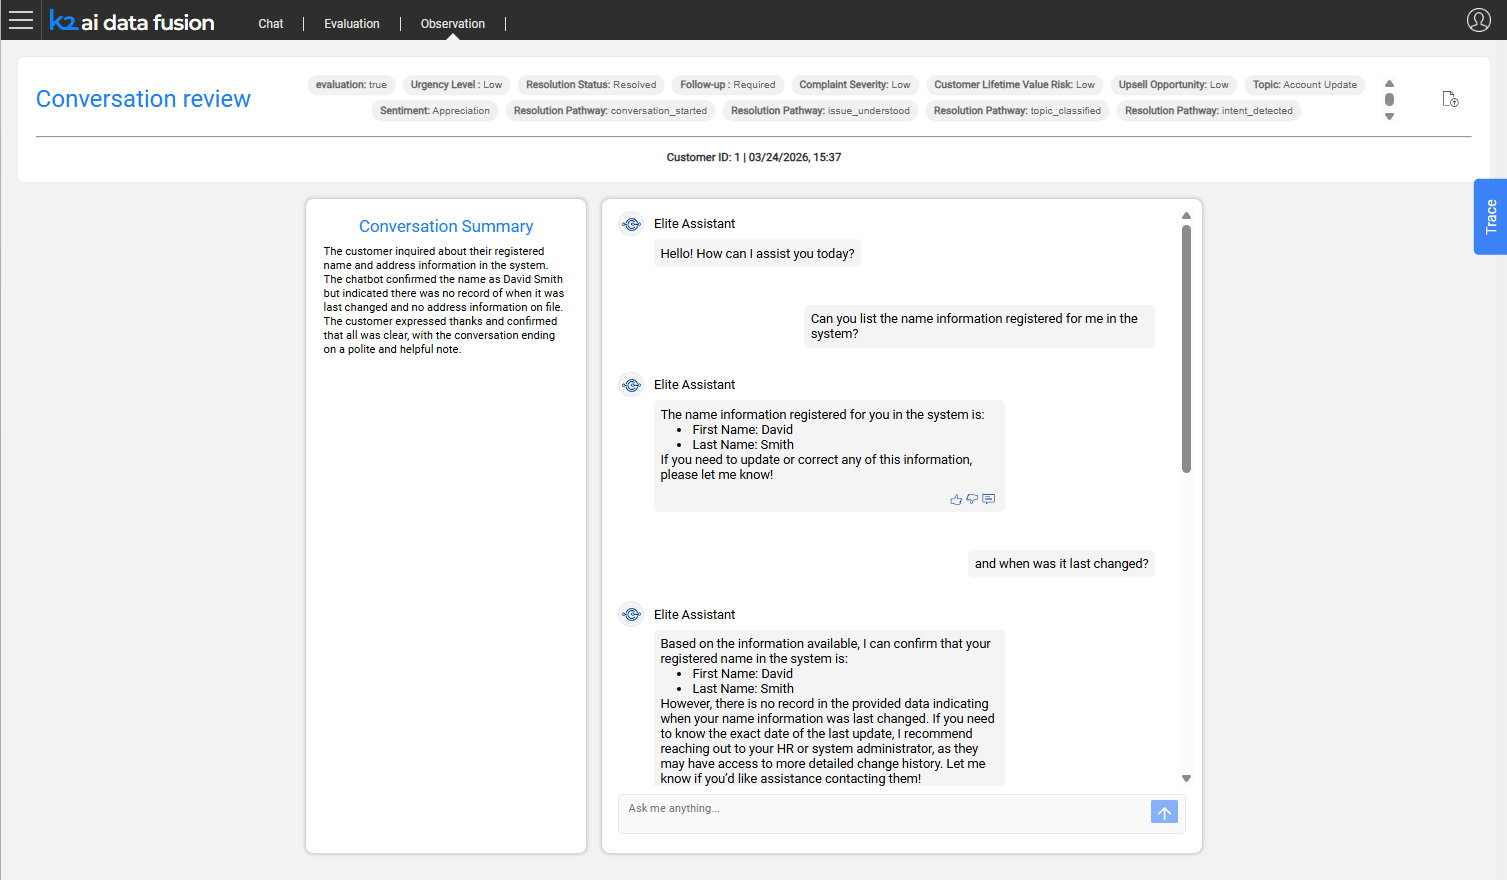Click 'and when was it last changed?' message
The height and width of the screenshot is (880, 1507).
pos(1061,564)
